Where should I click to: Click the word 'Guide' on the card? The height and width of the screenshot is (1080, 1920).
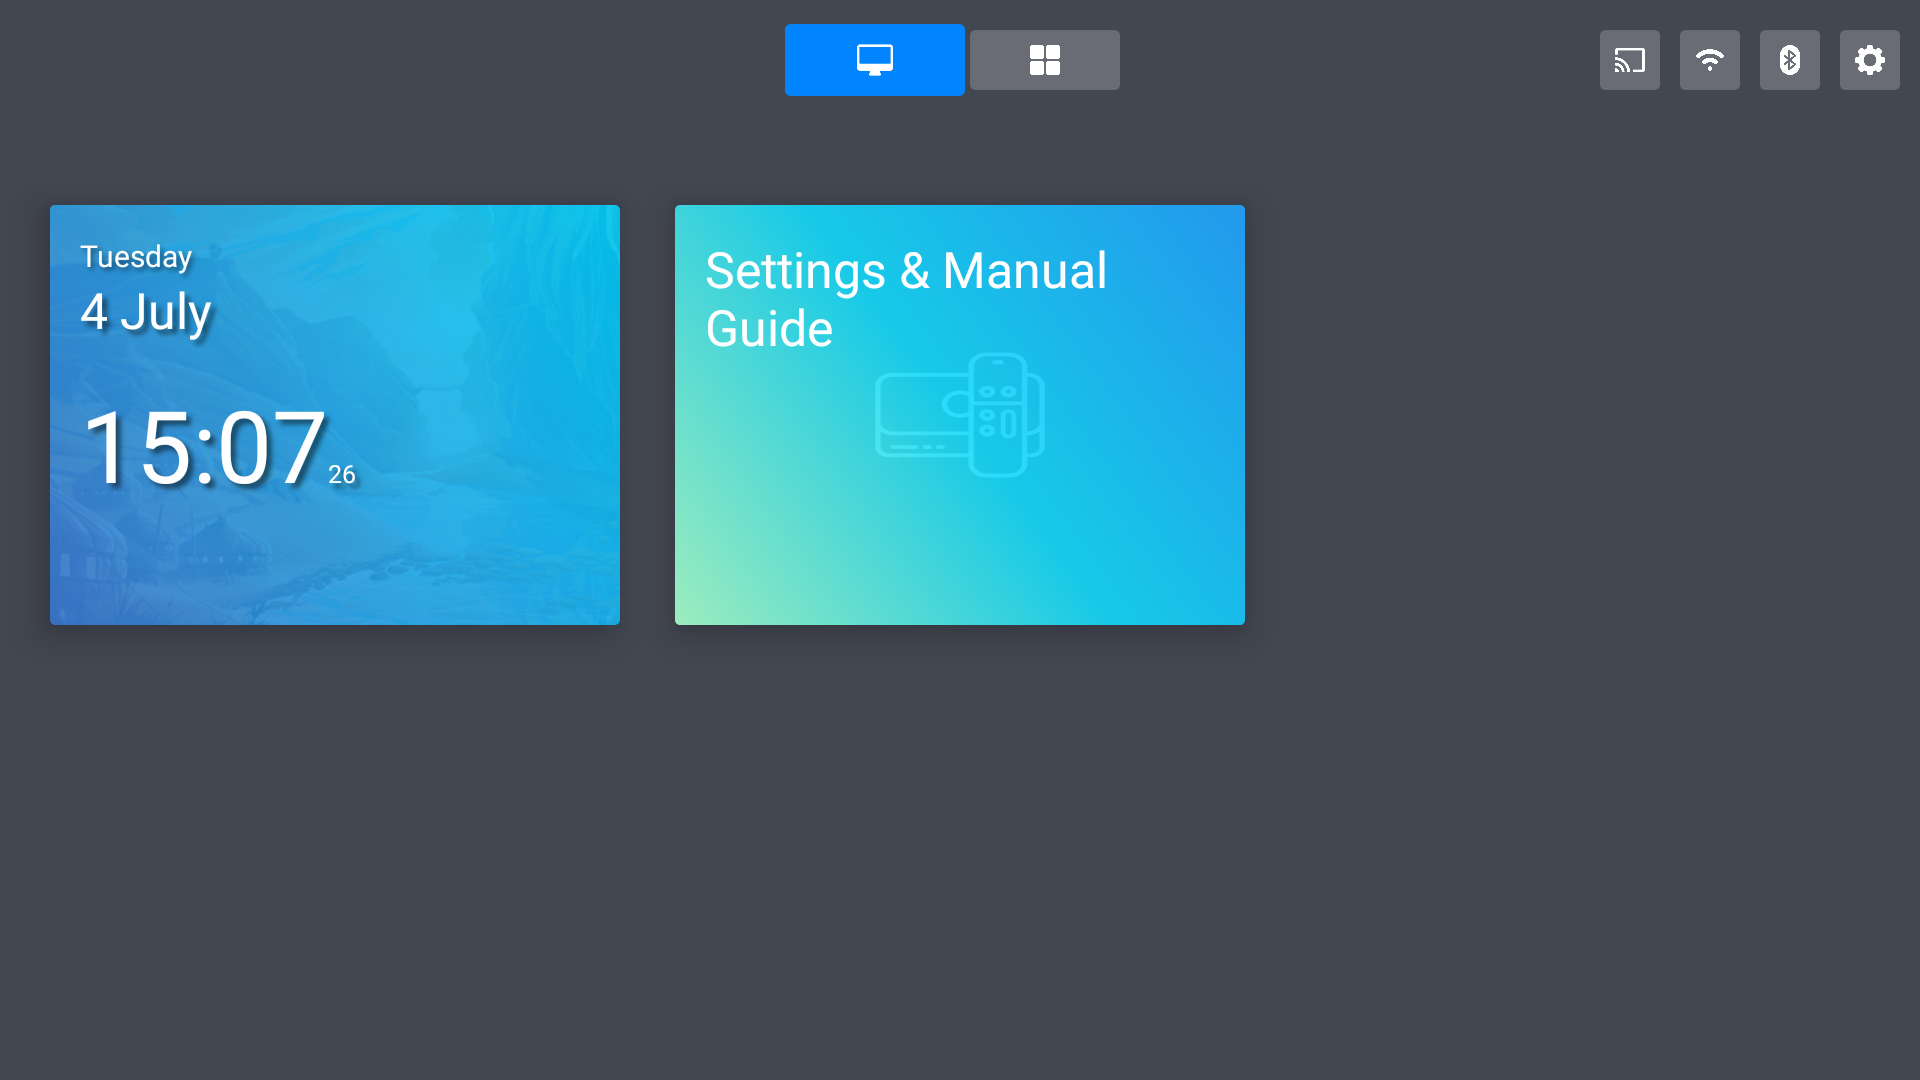coord(769,329)
